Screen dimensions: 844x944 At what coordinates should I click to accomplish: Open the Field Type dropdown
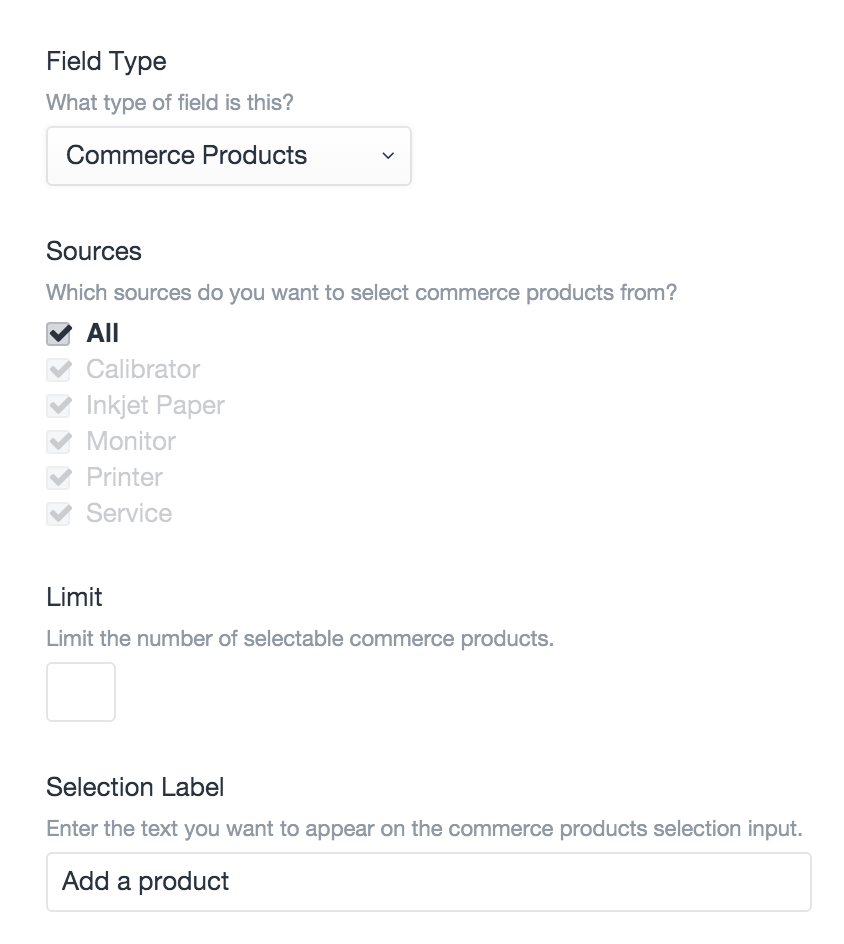click(x=228, y=156)
